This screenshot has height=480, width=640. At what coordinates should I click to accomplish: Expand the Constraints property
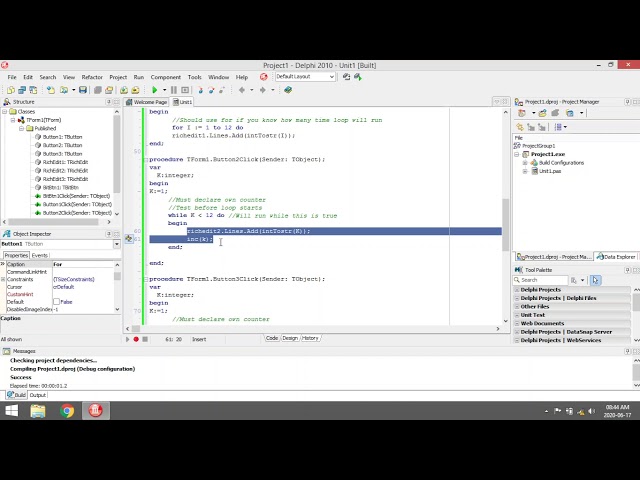tap(3, 279)
